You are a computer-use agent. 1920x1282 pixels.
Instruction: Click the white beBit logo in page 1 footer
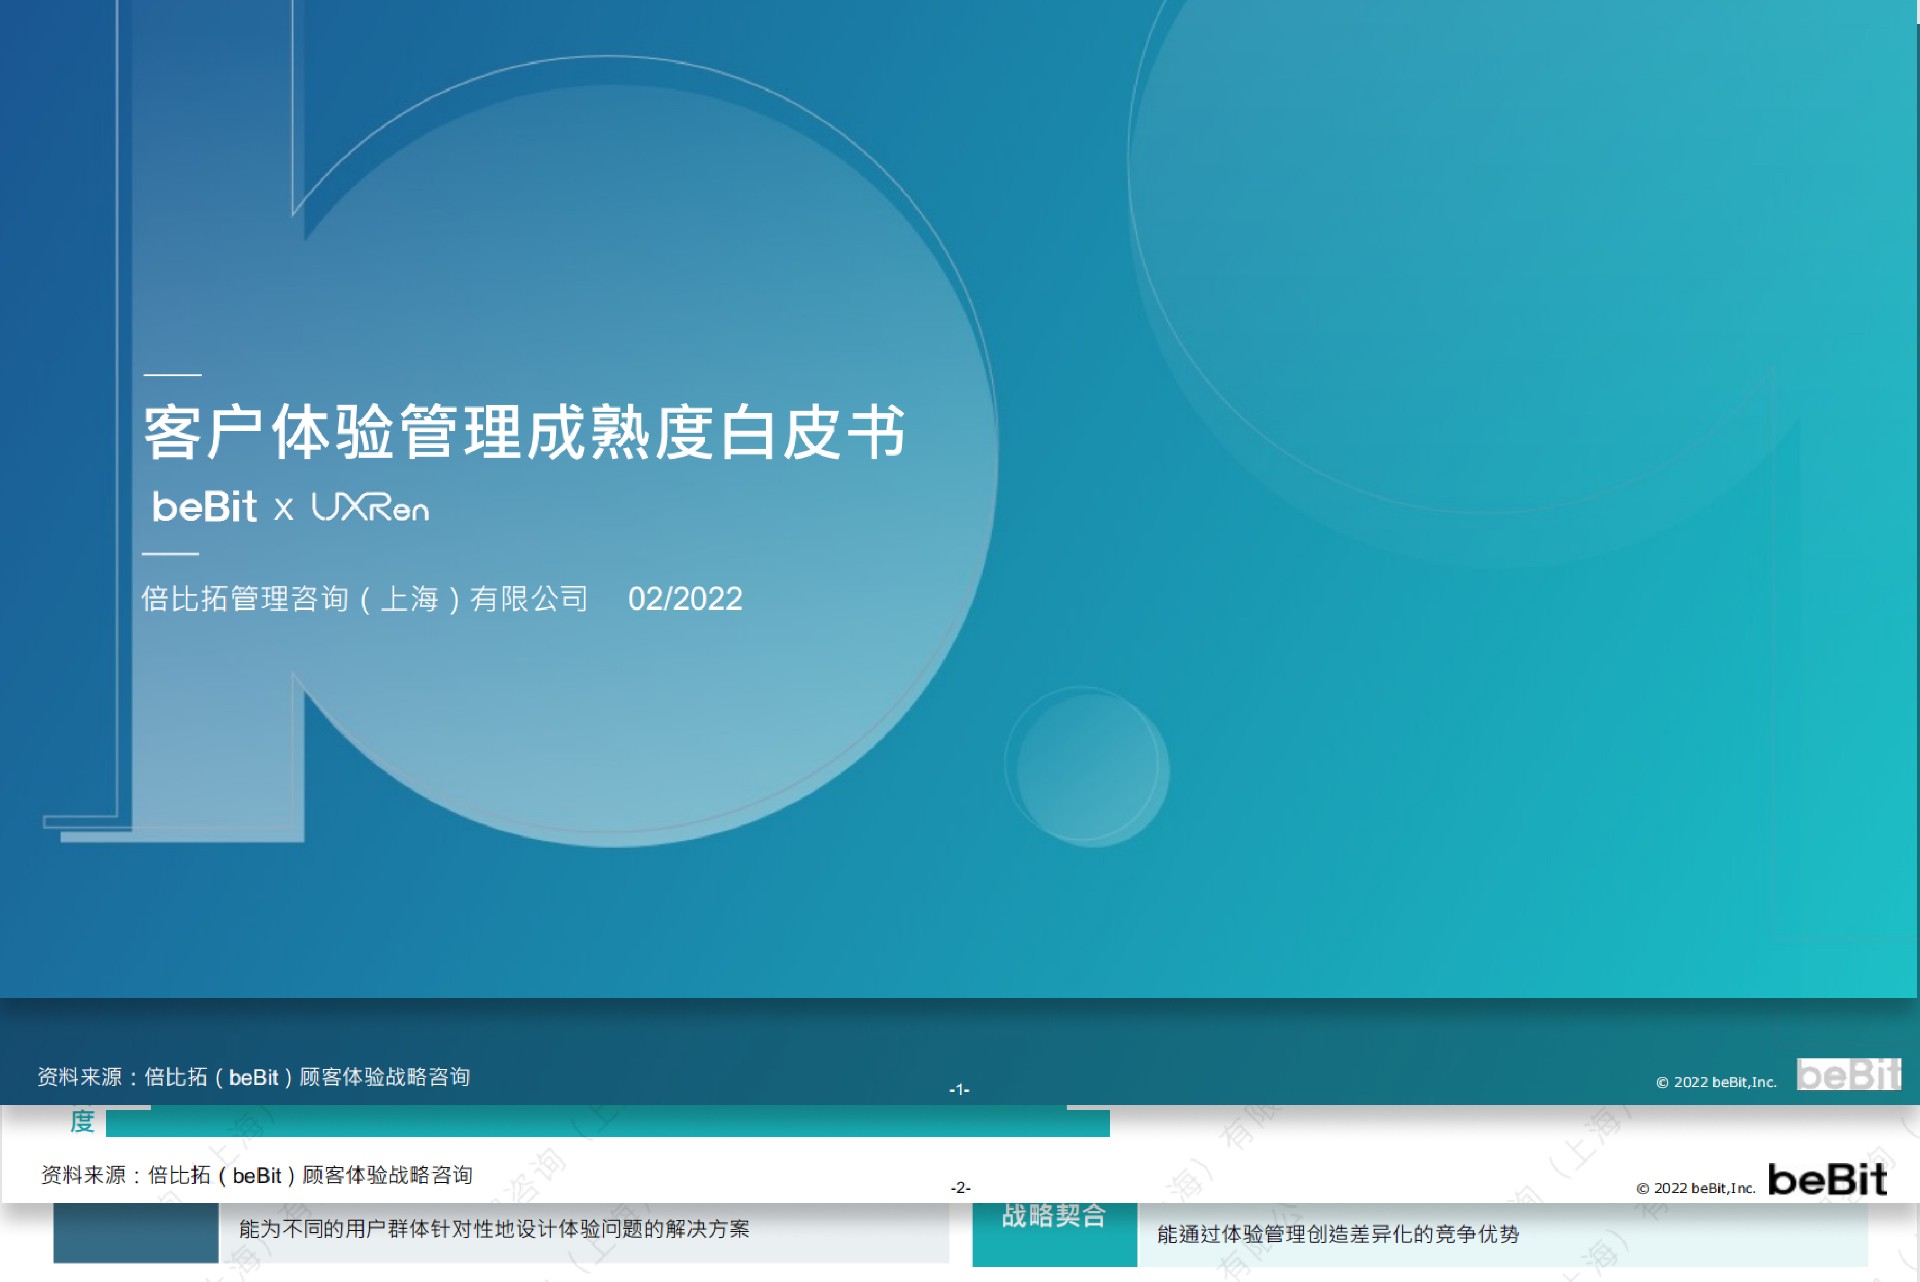point(1847,1075)
